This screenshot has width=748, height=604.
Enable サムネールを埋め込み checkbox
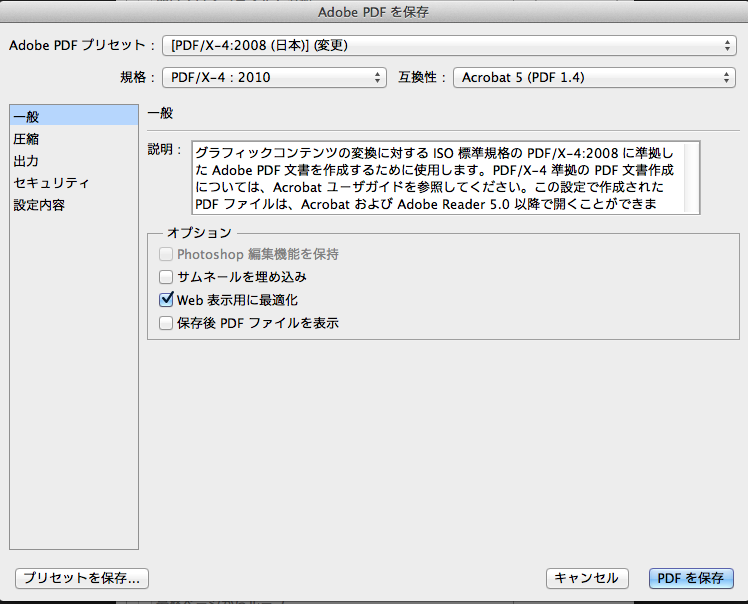point(166,277)
